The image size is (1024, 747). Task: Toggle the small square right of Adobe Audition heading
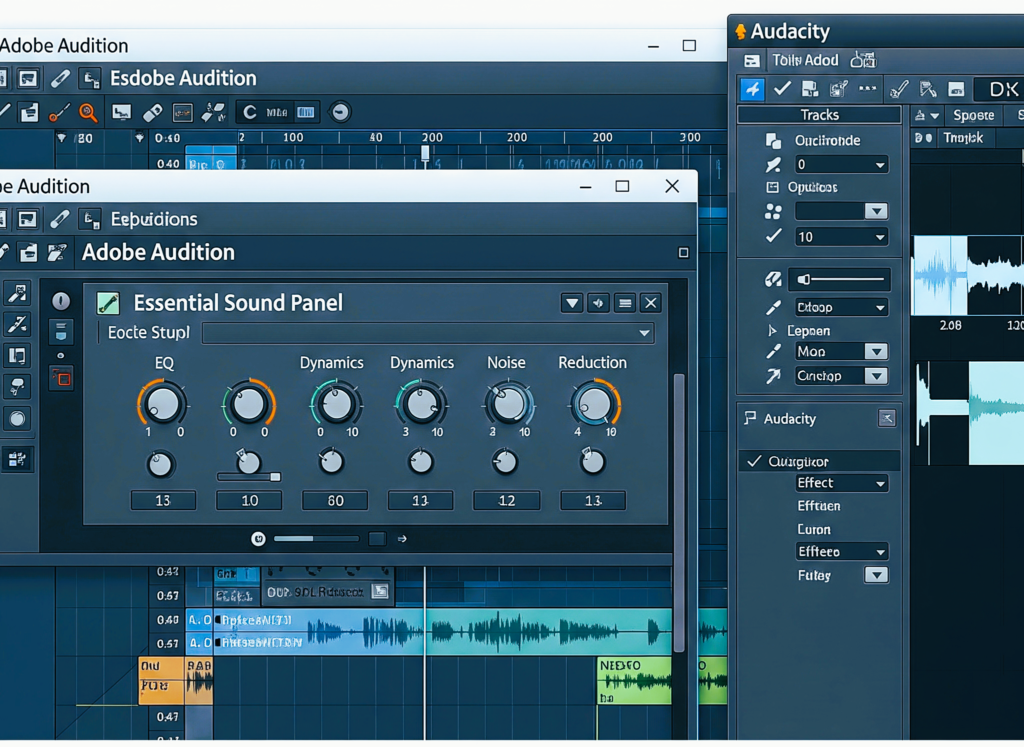coord(683,253)
